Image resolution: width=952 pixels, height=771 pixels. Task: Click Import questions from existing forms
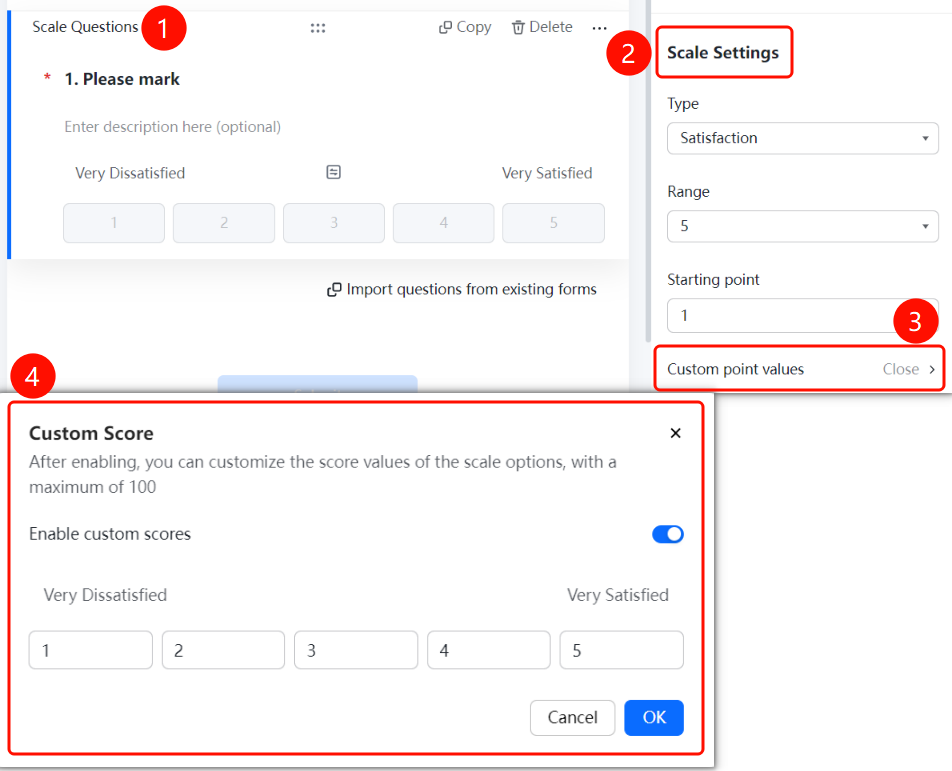[x=462, y=290]
